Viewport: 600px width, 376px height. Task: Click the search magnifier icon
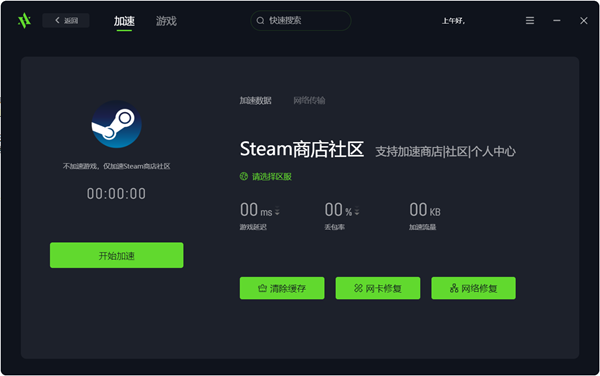261,21
